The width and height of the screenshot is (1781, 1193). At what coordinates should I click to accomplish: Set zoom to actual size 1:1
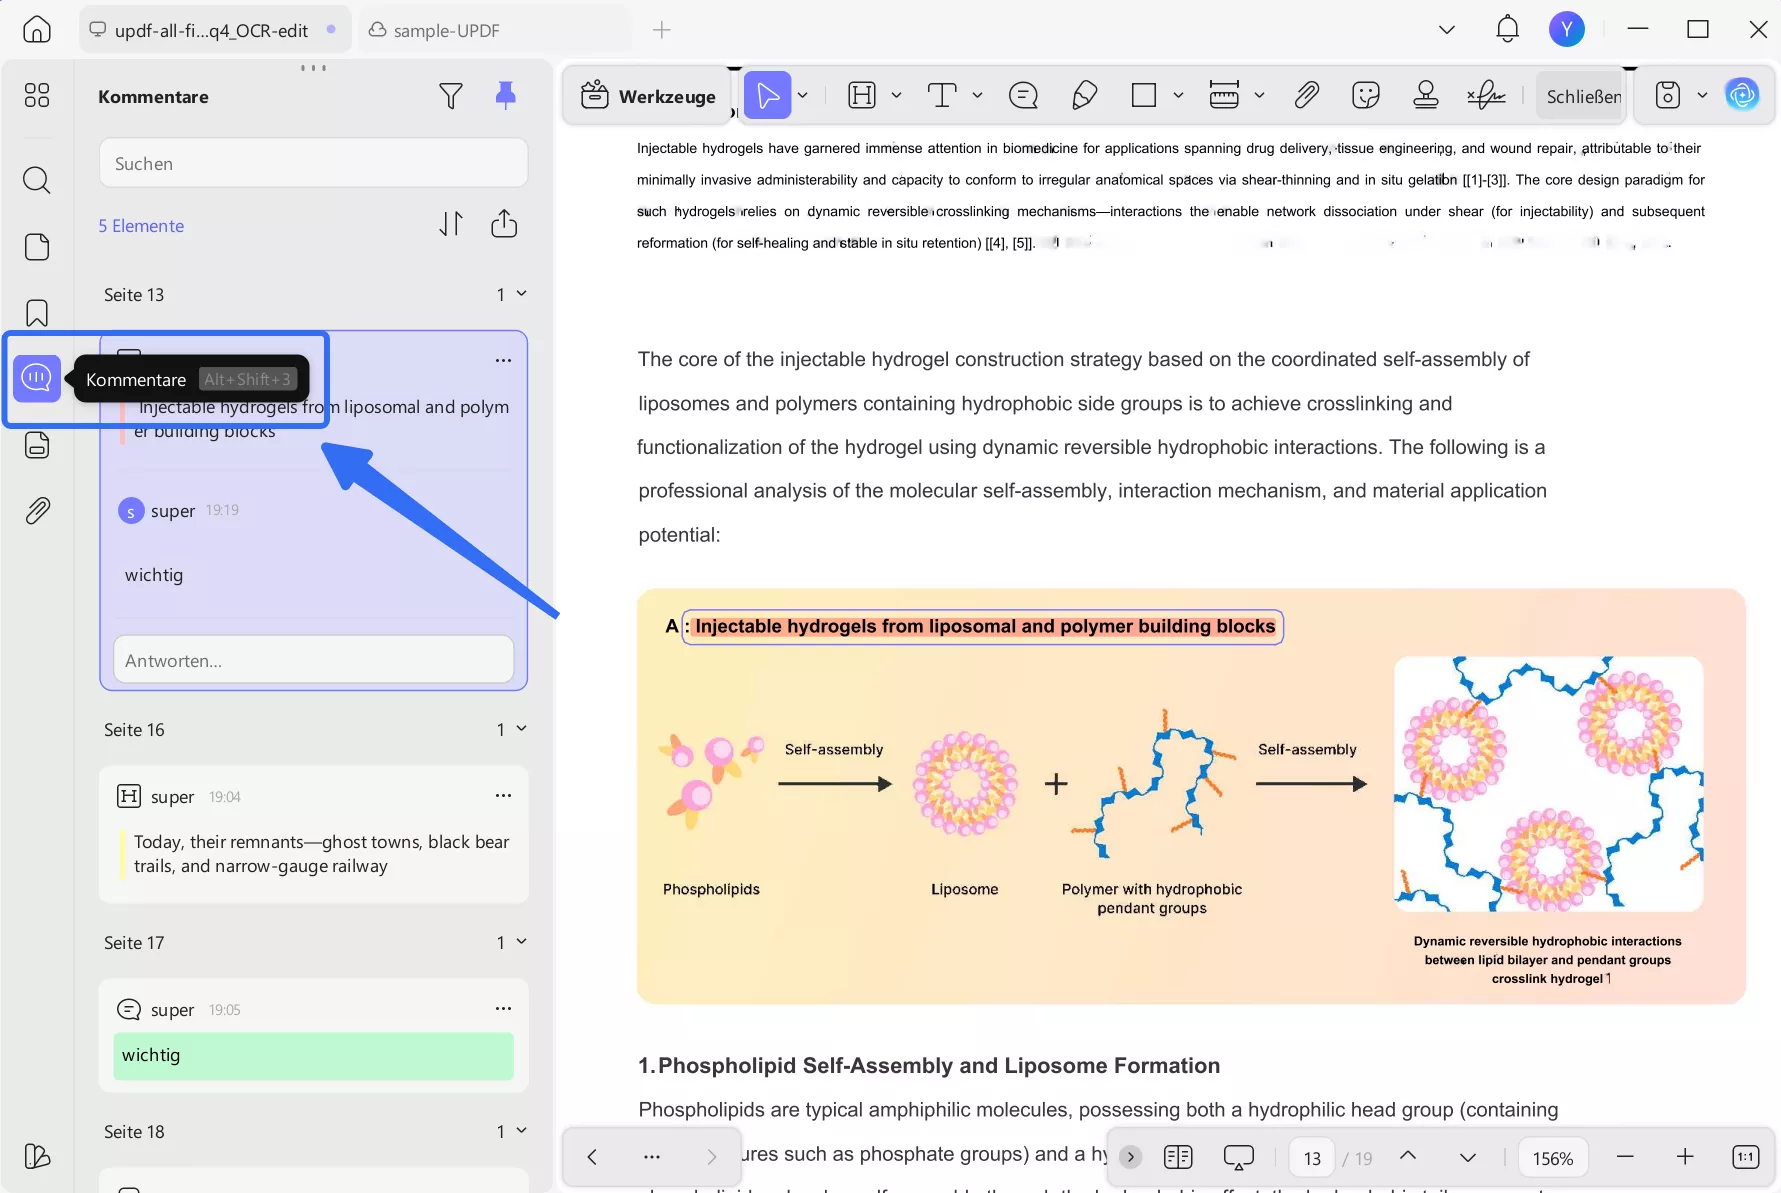[1745, 1157]
